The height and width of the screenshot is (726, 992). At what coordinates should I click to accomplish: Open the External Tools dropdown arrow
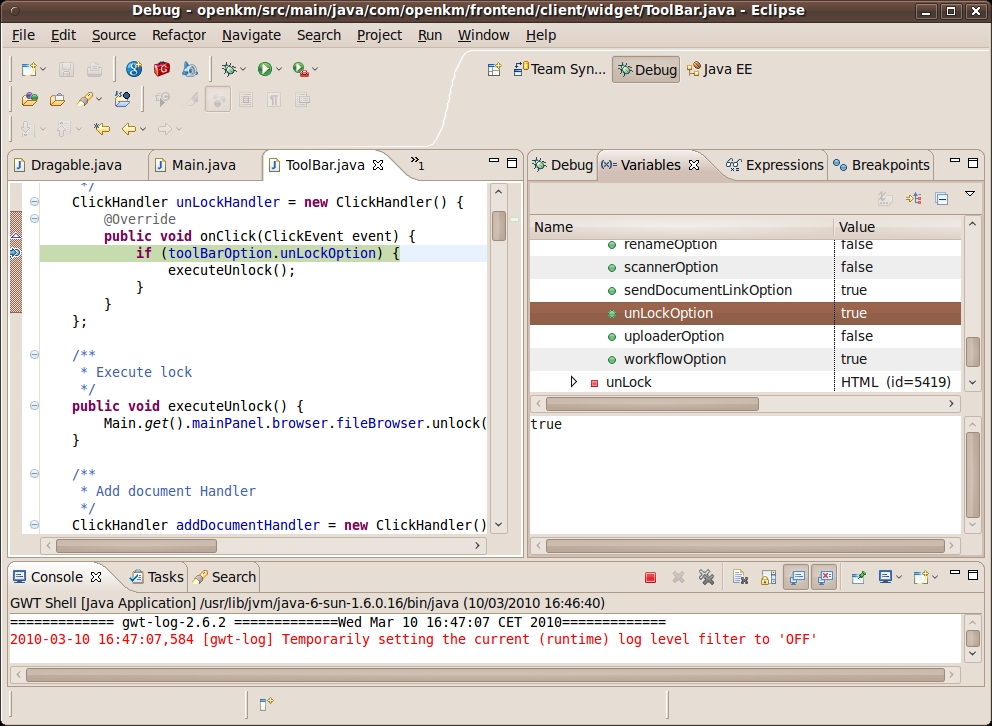(x=314, y=70)
